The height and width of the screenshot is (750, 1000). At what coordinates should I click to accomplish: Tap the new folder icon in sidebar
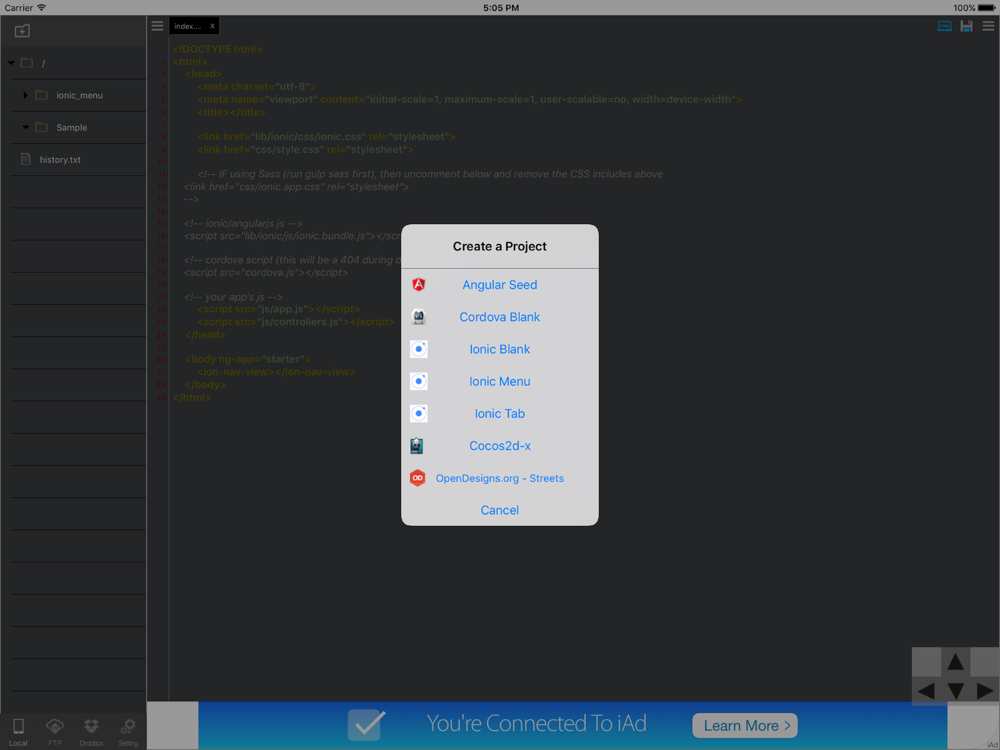pos(22,31)
